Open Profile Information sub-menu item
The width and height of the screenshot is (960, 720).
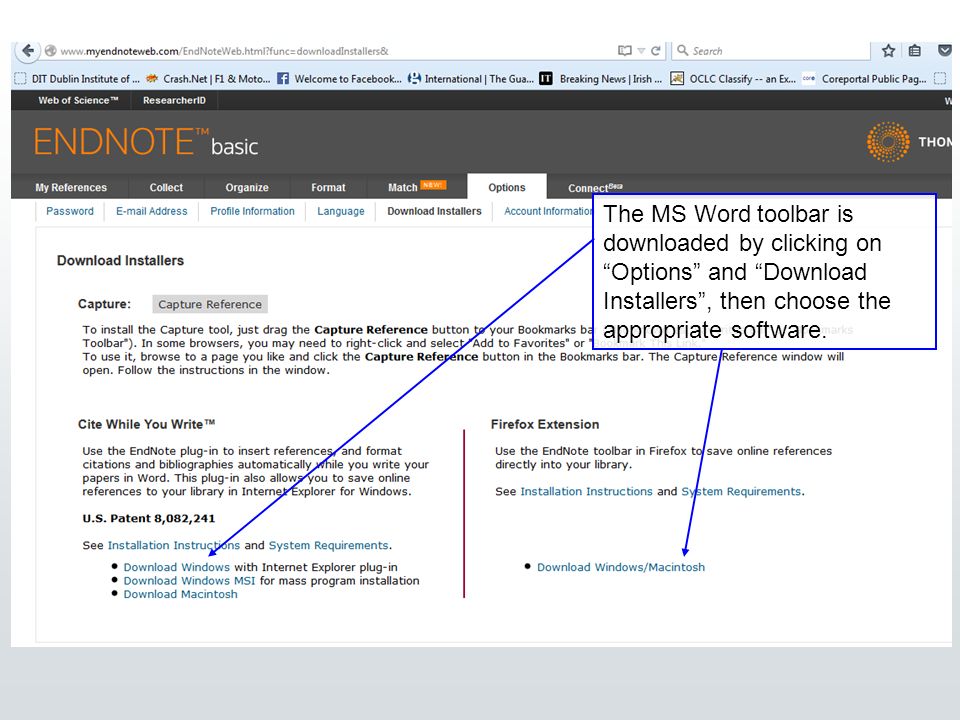pos(252,211)
